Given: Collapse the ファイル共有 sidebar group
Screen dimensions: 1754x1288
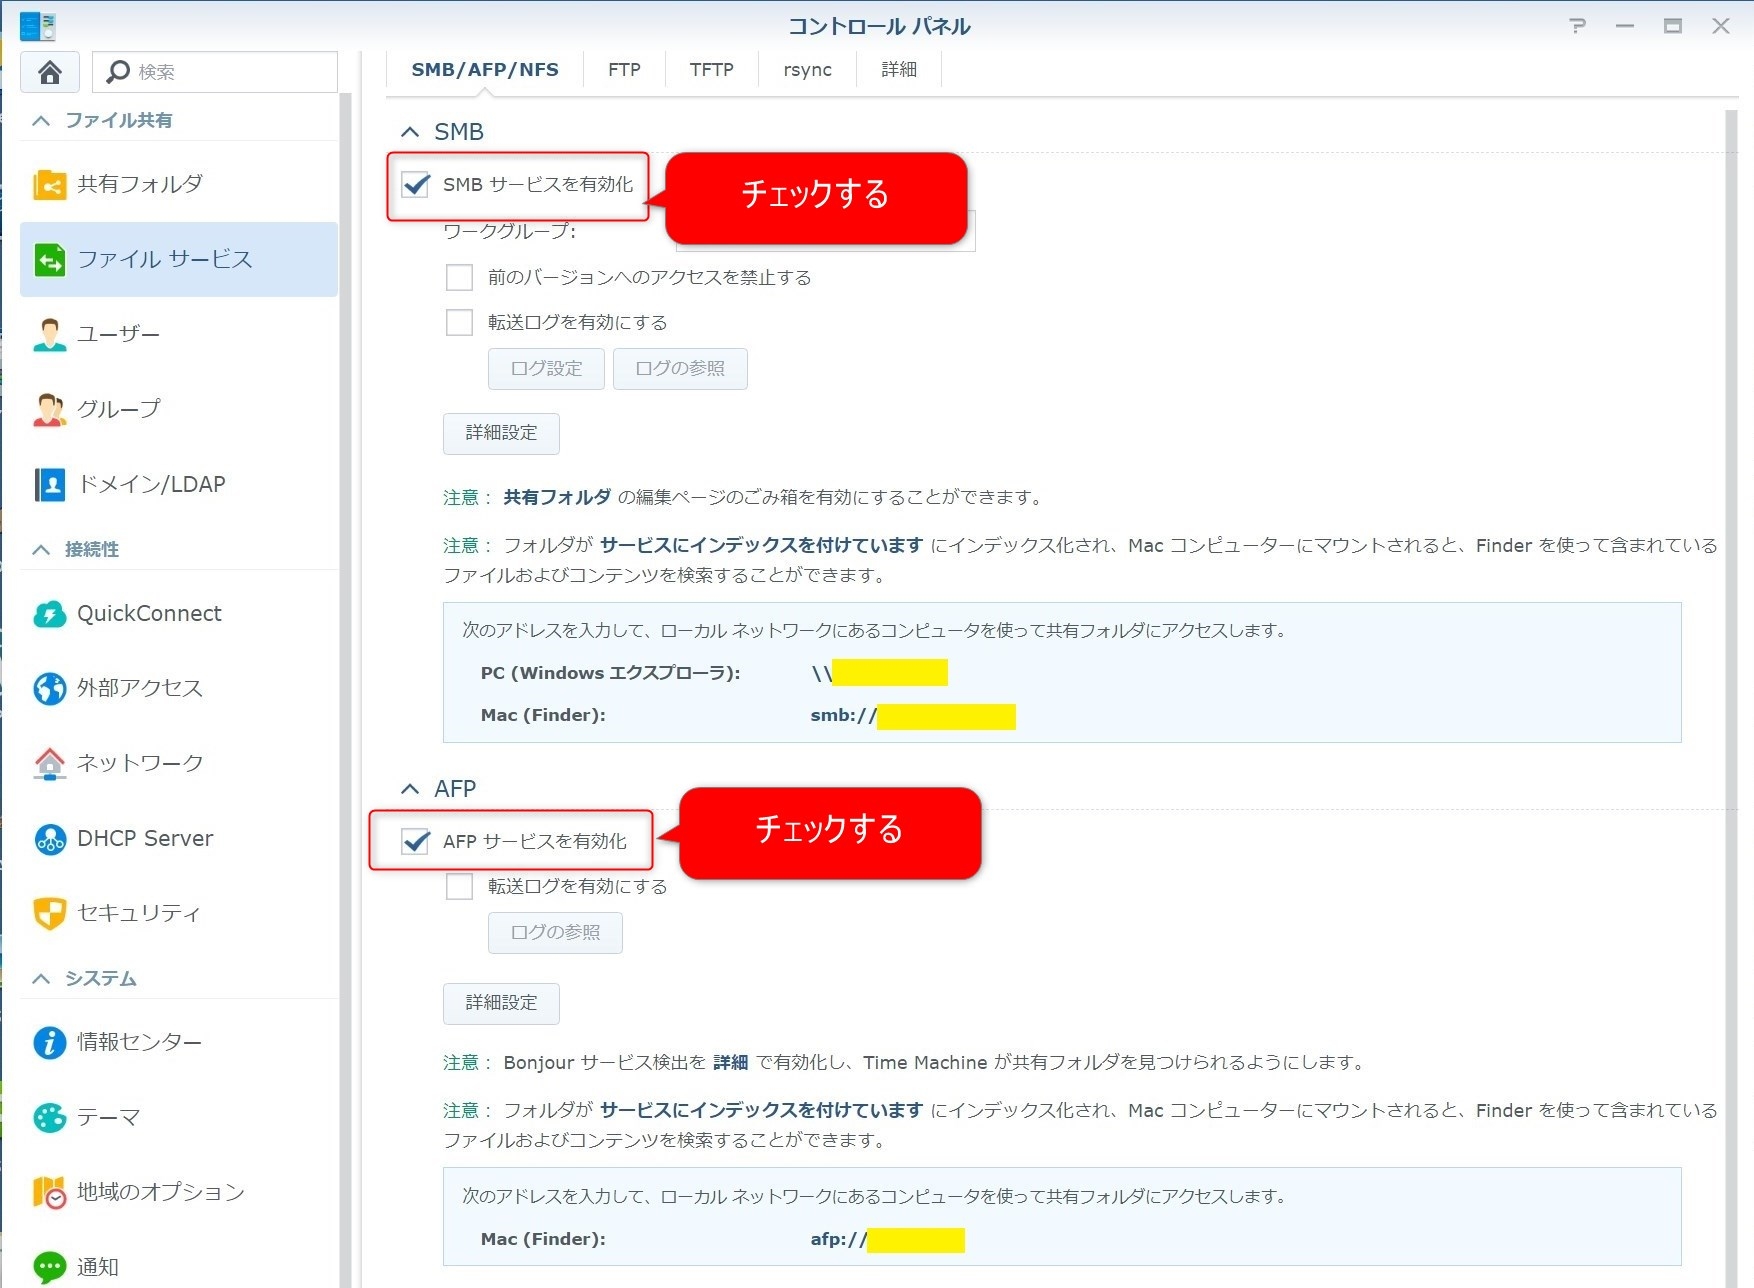Looking at the screenshot, I should click(41, 121).
